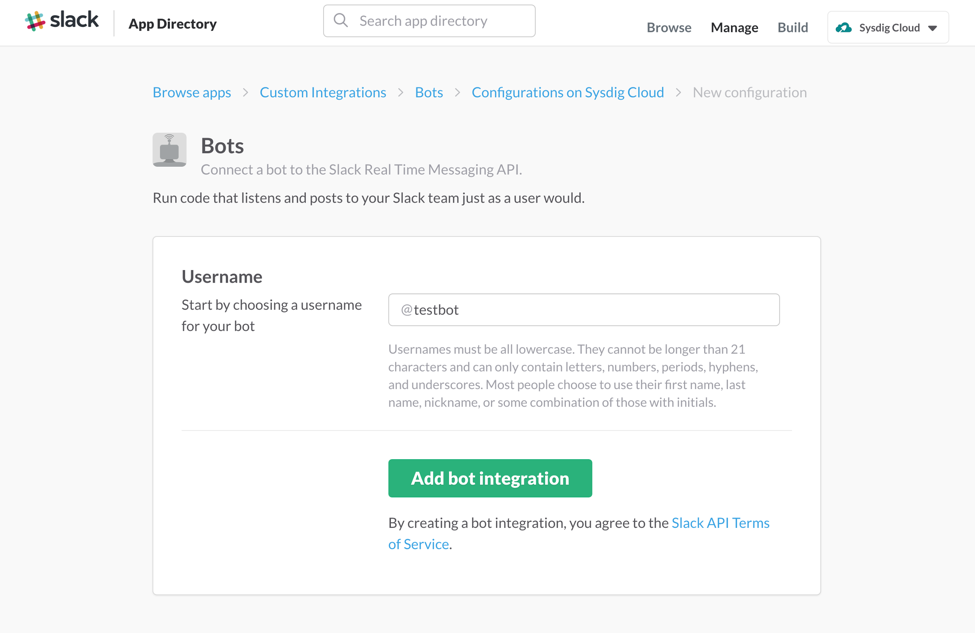The height and width of the screenshot is (633, 975).
Task: Click 'Usernames must be all lowercase' hint text
Action: pyautogui.click(x=573, y=376)
